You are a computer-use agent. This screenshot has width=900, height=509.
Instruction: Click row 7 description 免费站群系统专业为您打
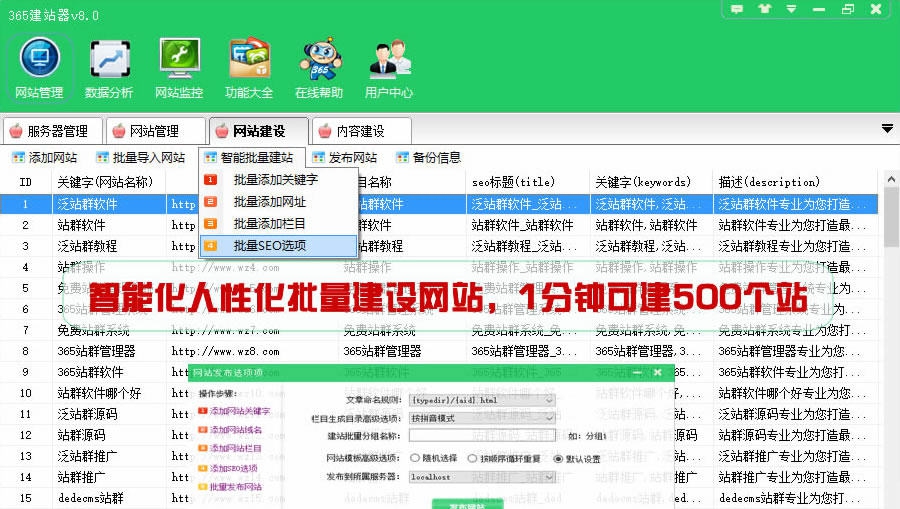point(792,331)
